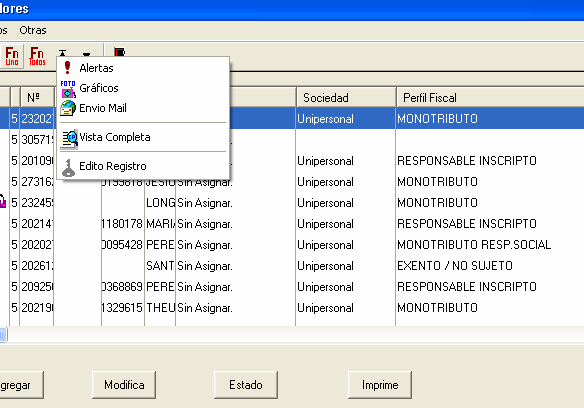
Task: Click the Modifica button
Action: (x=124, y=385)
